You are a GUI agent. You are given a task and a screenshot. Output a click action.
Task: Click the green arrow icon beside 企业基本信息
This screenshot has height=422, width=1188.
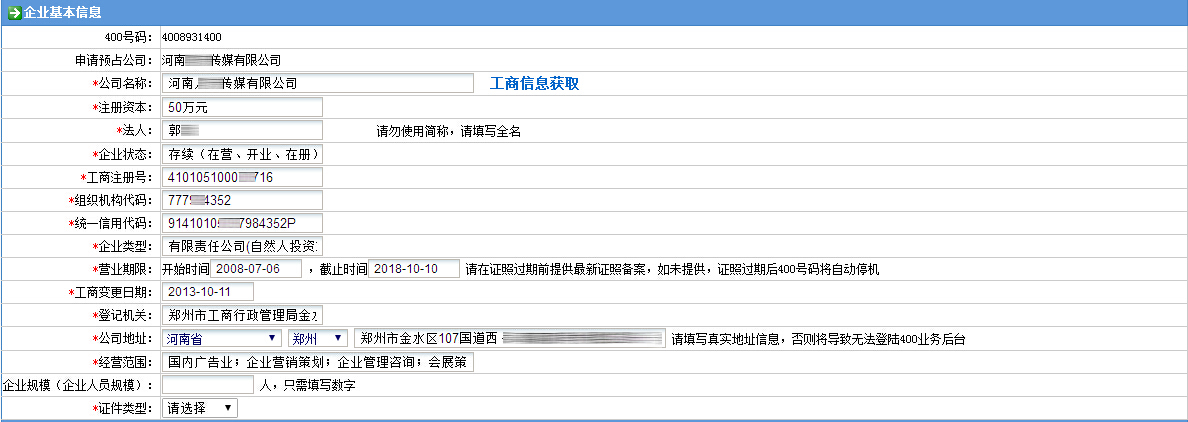(x=14, y=11)
